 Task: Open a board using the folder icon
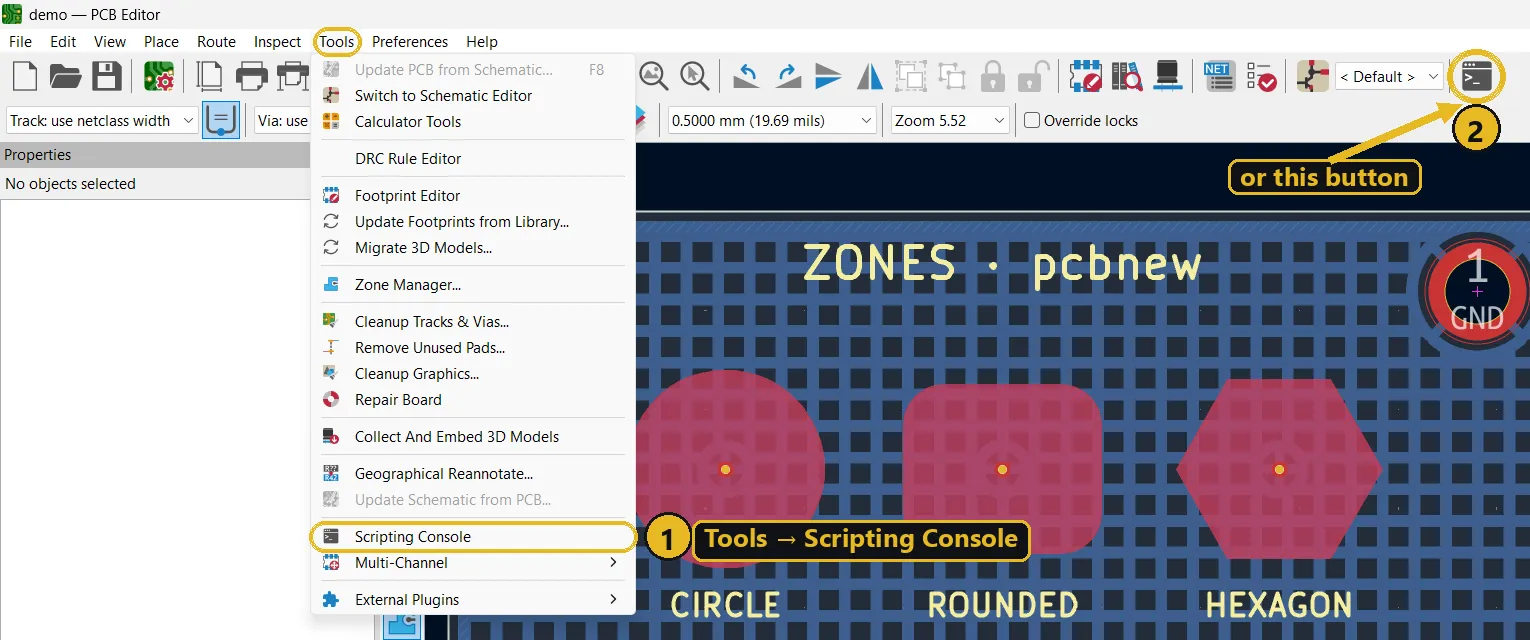pyautogui.click(x=66, y=76)
